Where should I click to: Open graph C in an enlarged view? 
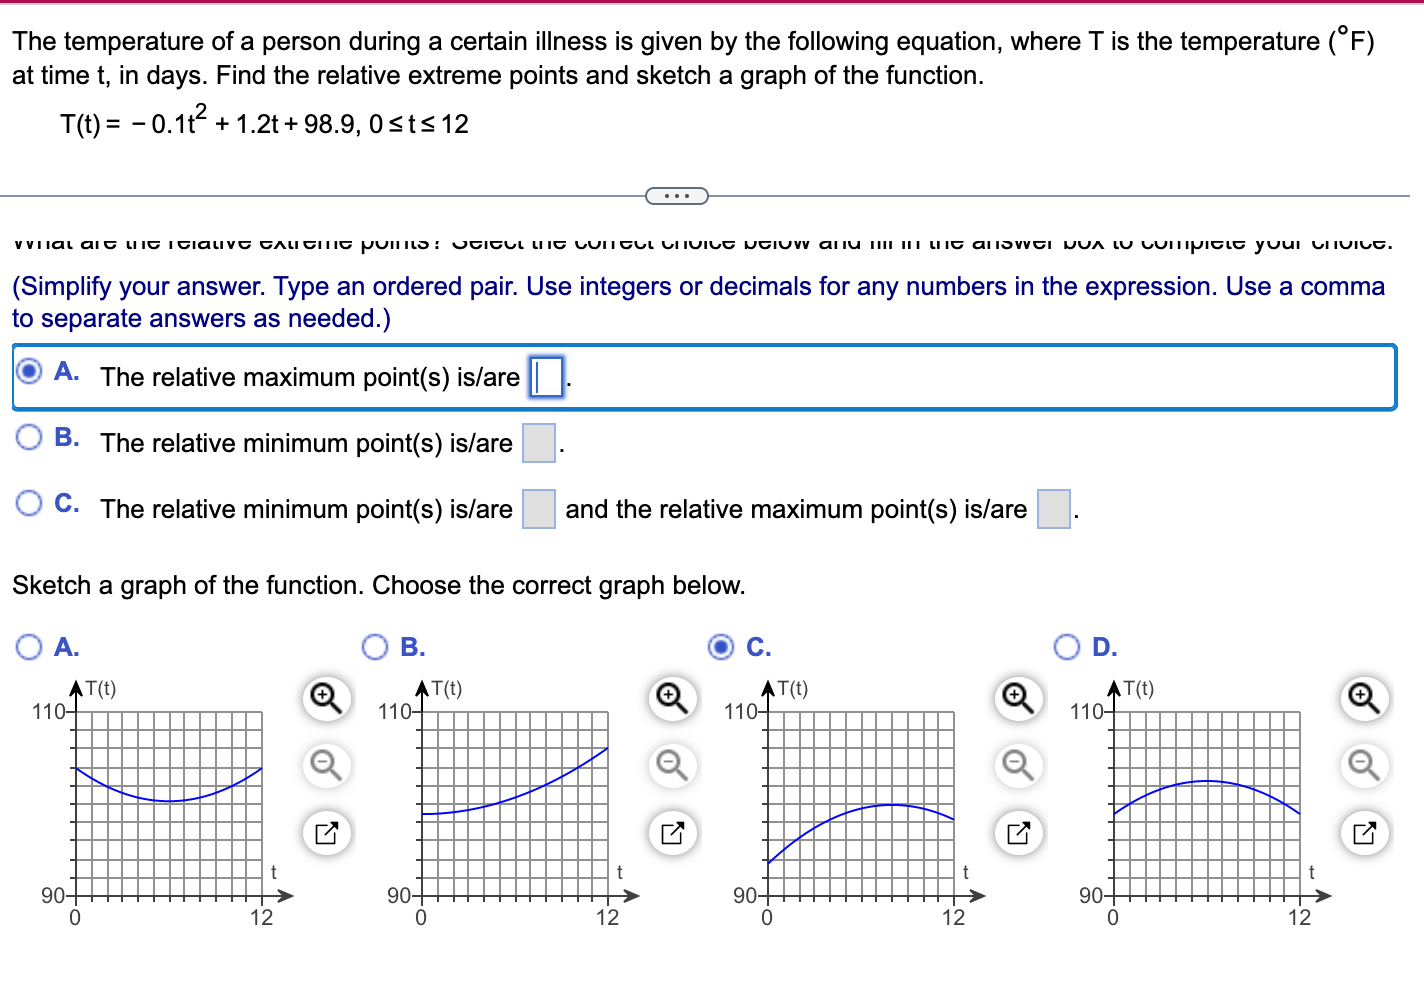[1017, 832]
